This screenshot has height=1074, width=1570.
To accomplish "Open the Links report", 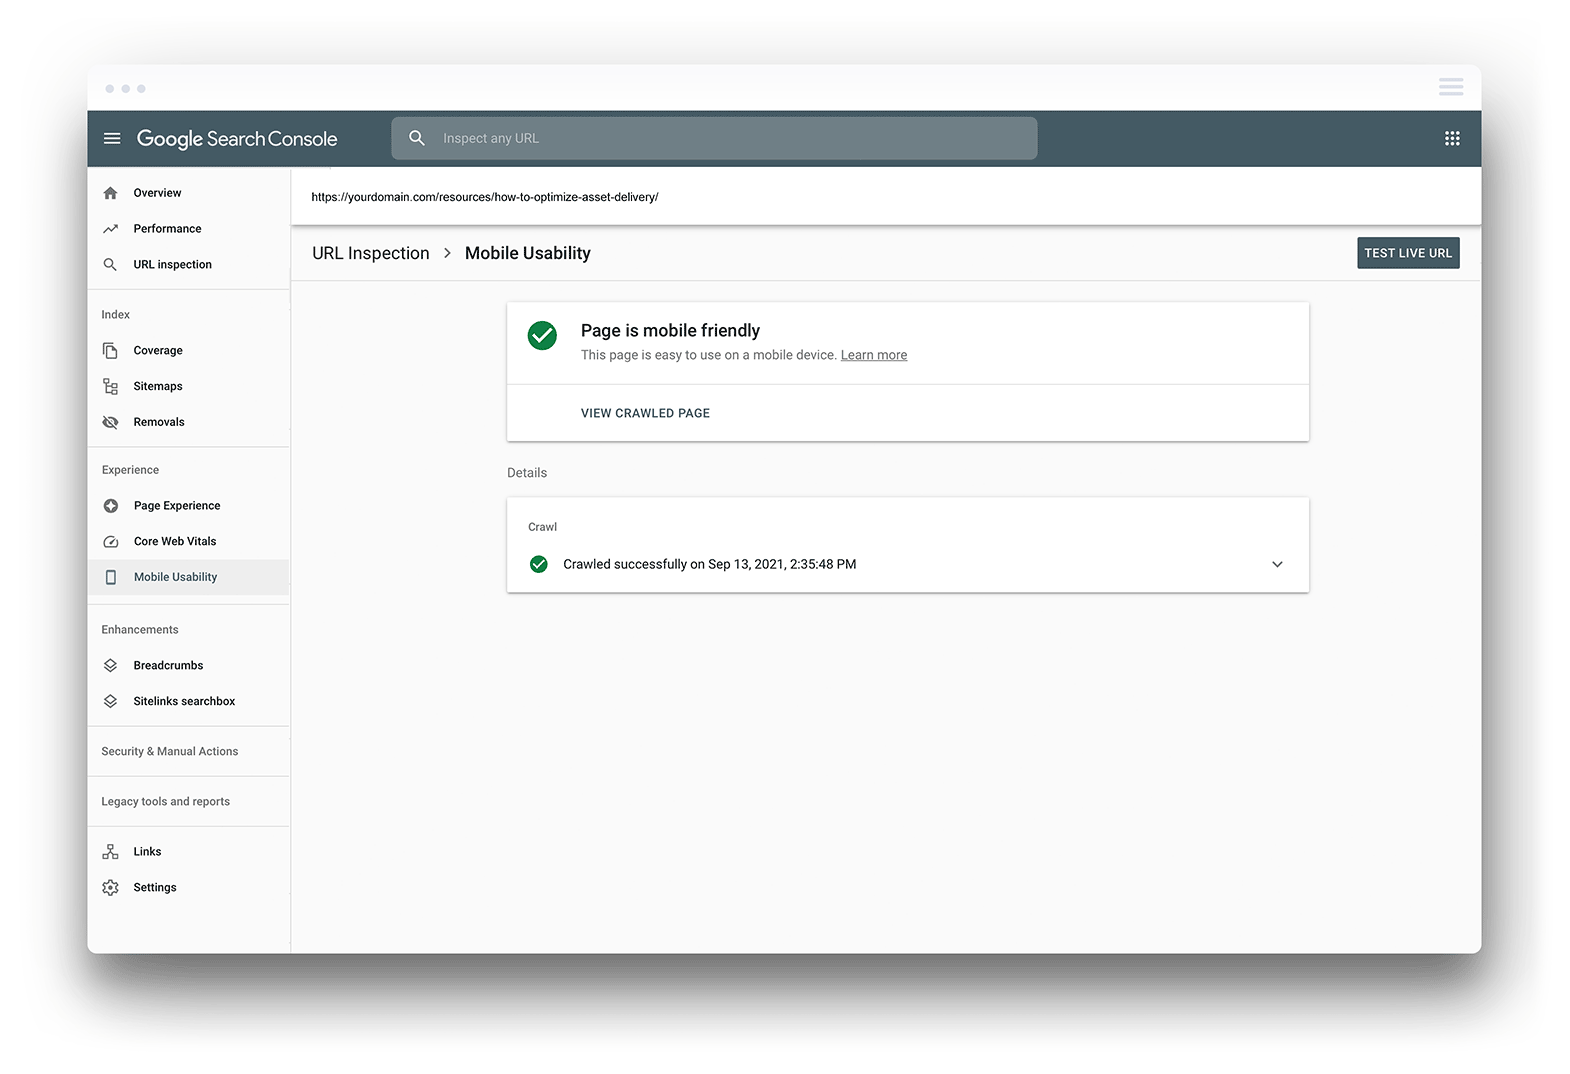I will [188, 852].
